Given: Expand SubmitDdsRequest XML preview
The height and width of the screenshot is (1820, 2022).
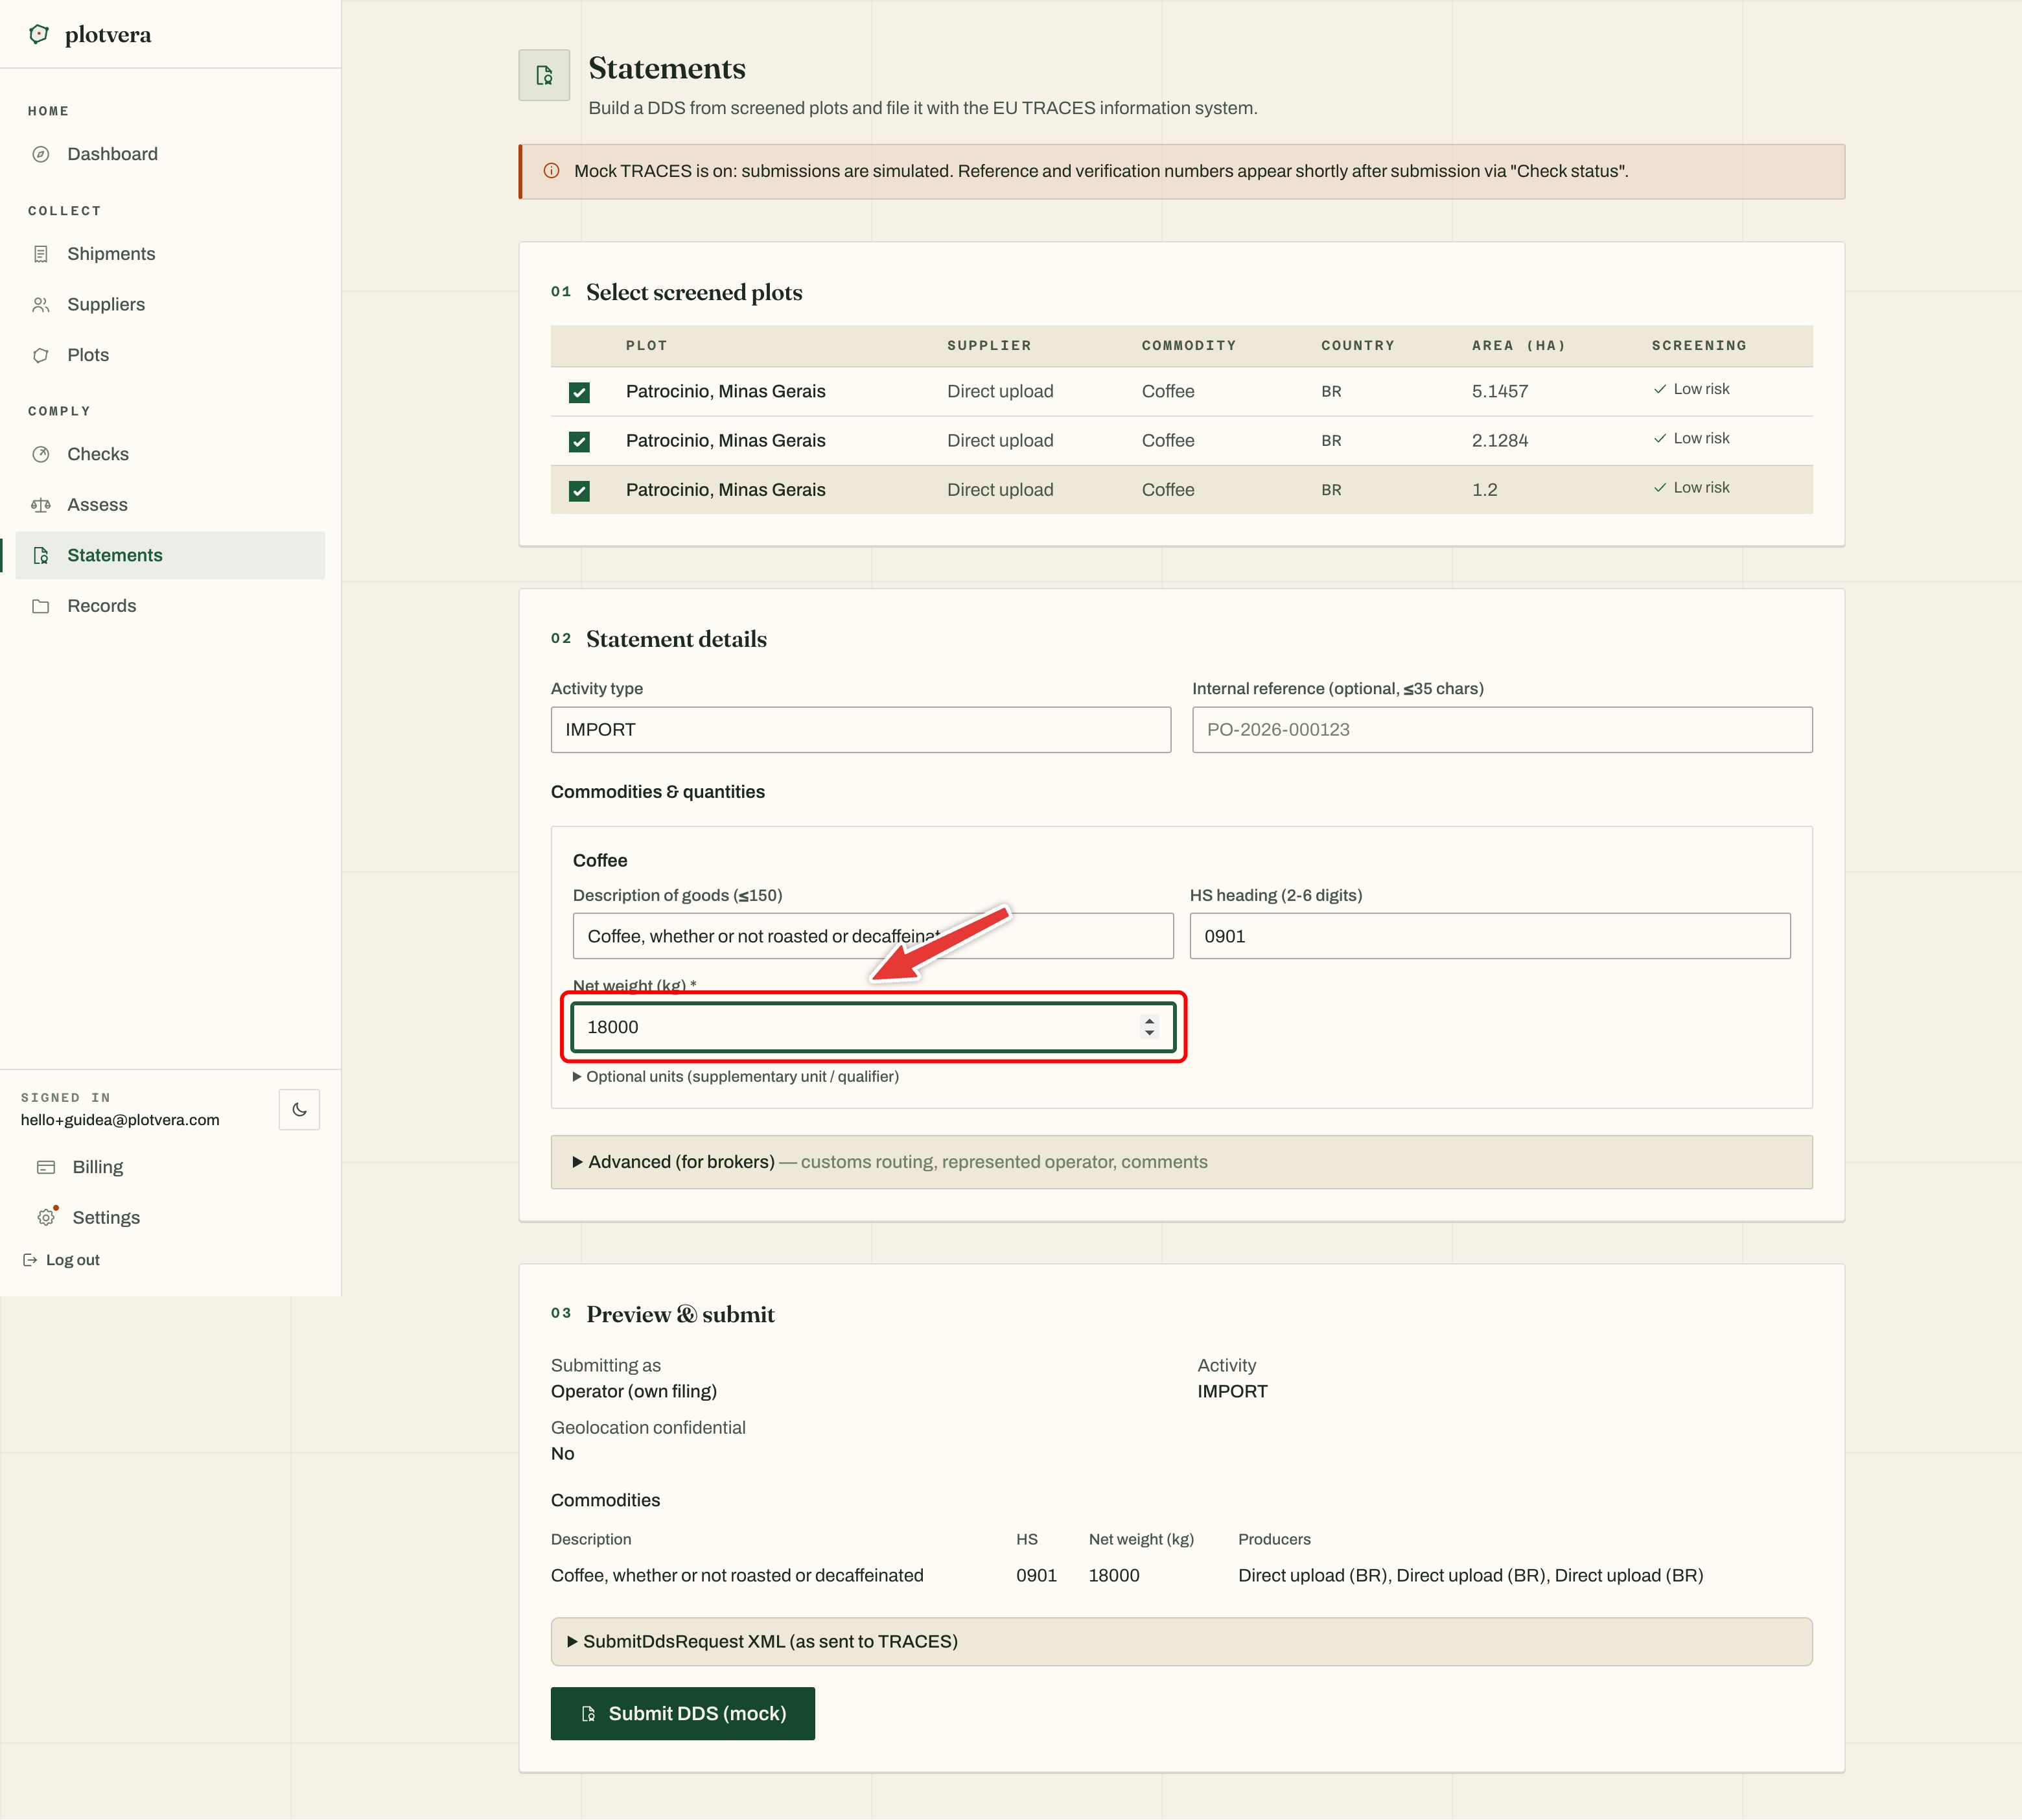Looking at the screenshot, I should pos(1181,1642).
